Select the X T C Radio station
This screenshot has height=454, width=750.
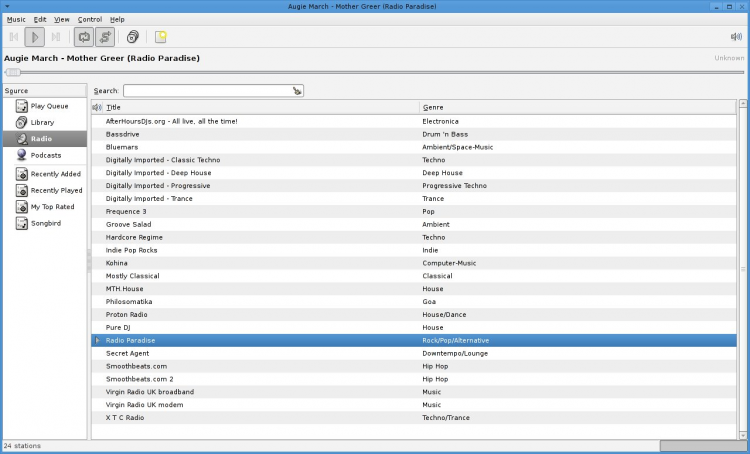(125, 418)
